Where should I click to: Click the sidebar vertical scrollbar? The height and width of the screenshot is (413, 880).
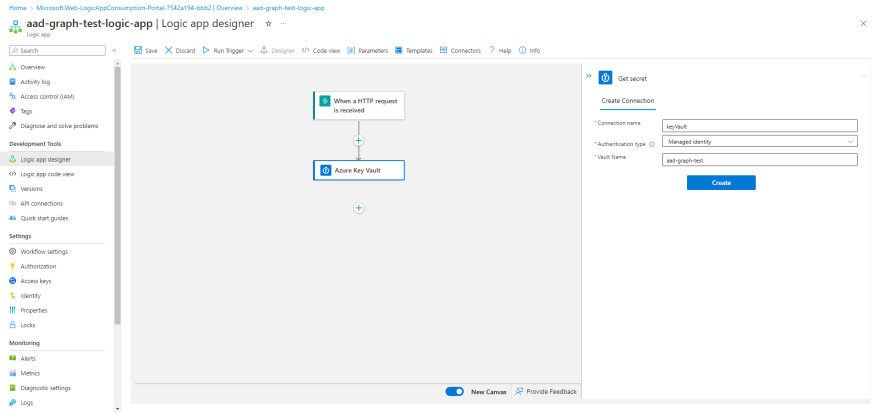[117, 195]
